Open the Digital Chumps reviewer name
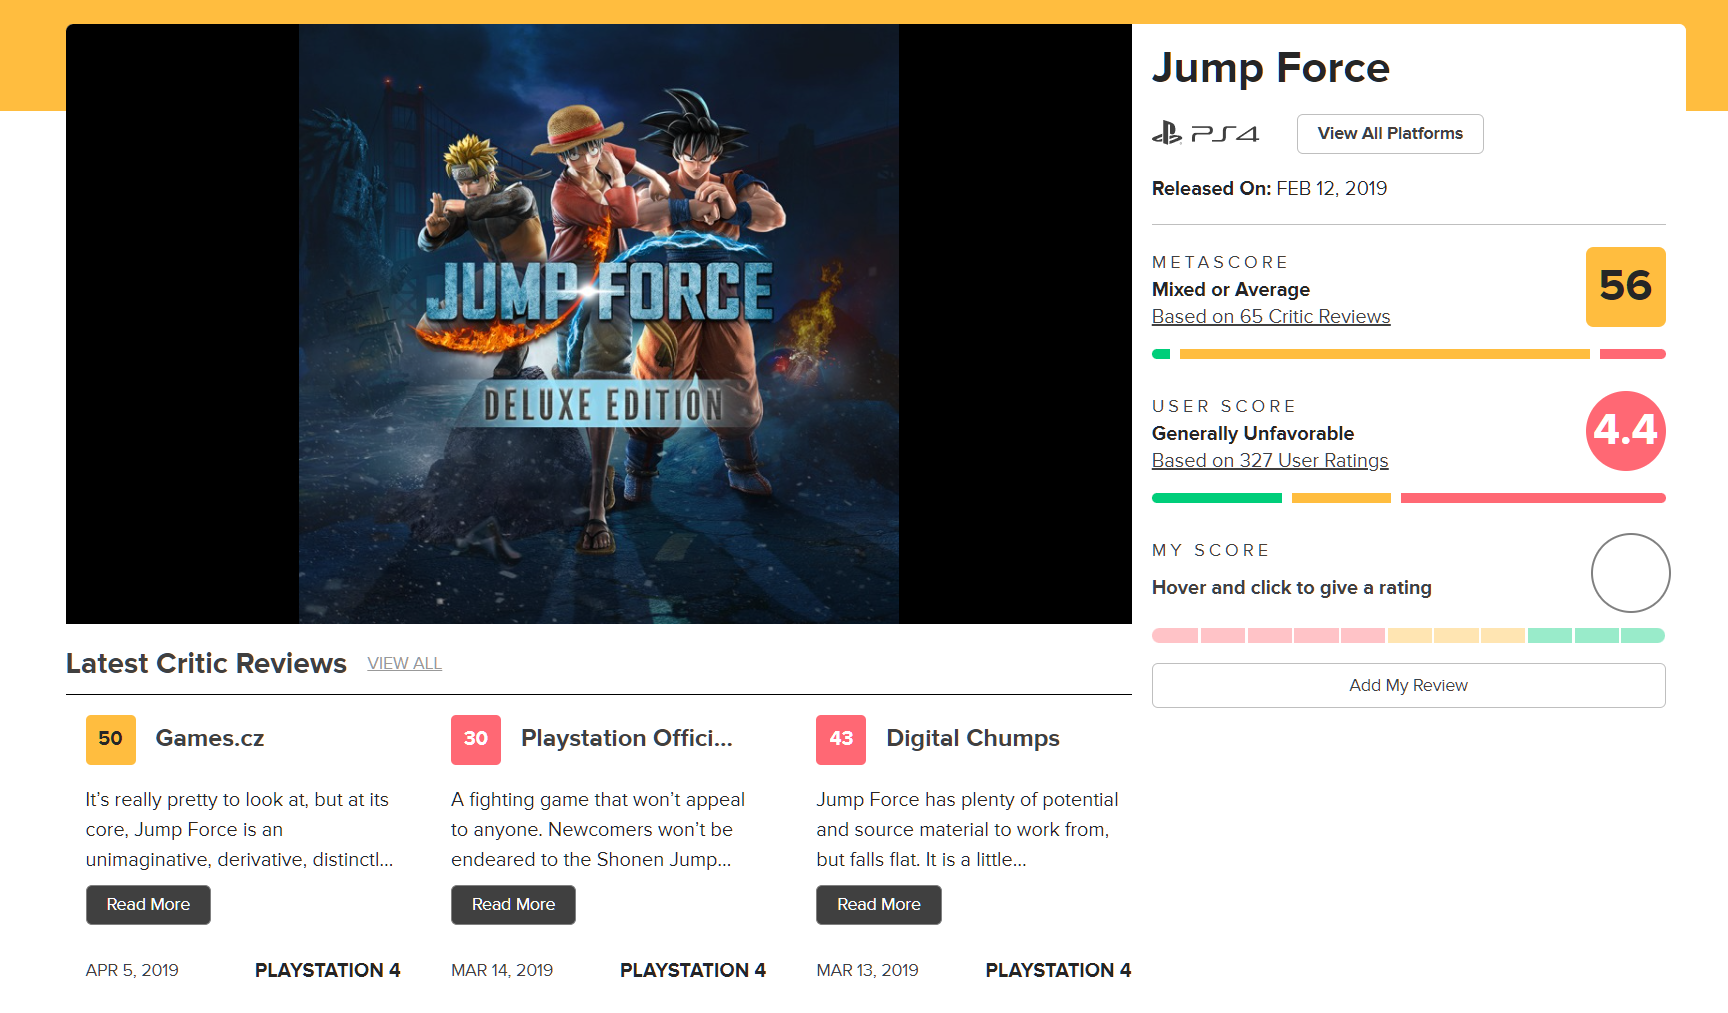Viewport: 1728px width, 1013px height. tap(972, 739)
